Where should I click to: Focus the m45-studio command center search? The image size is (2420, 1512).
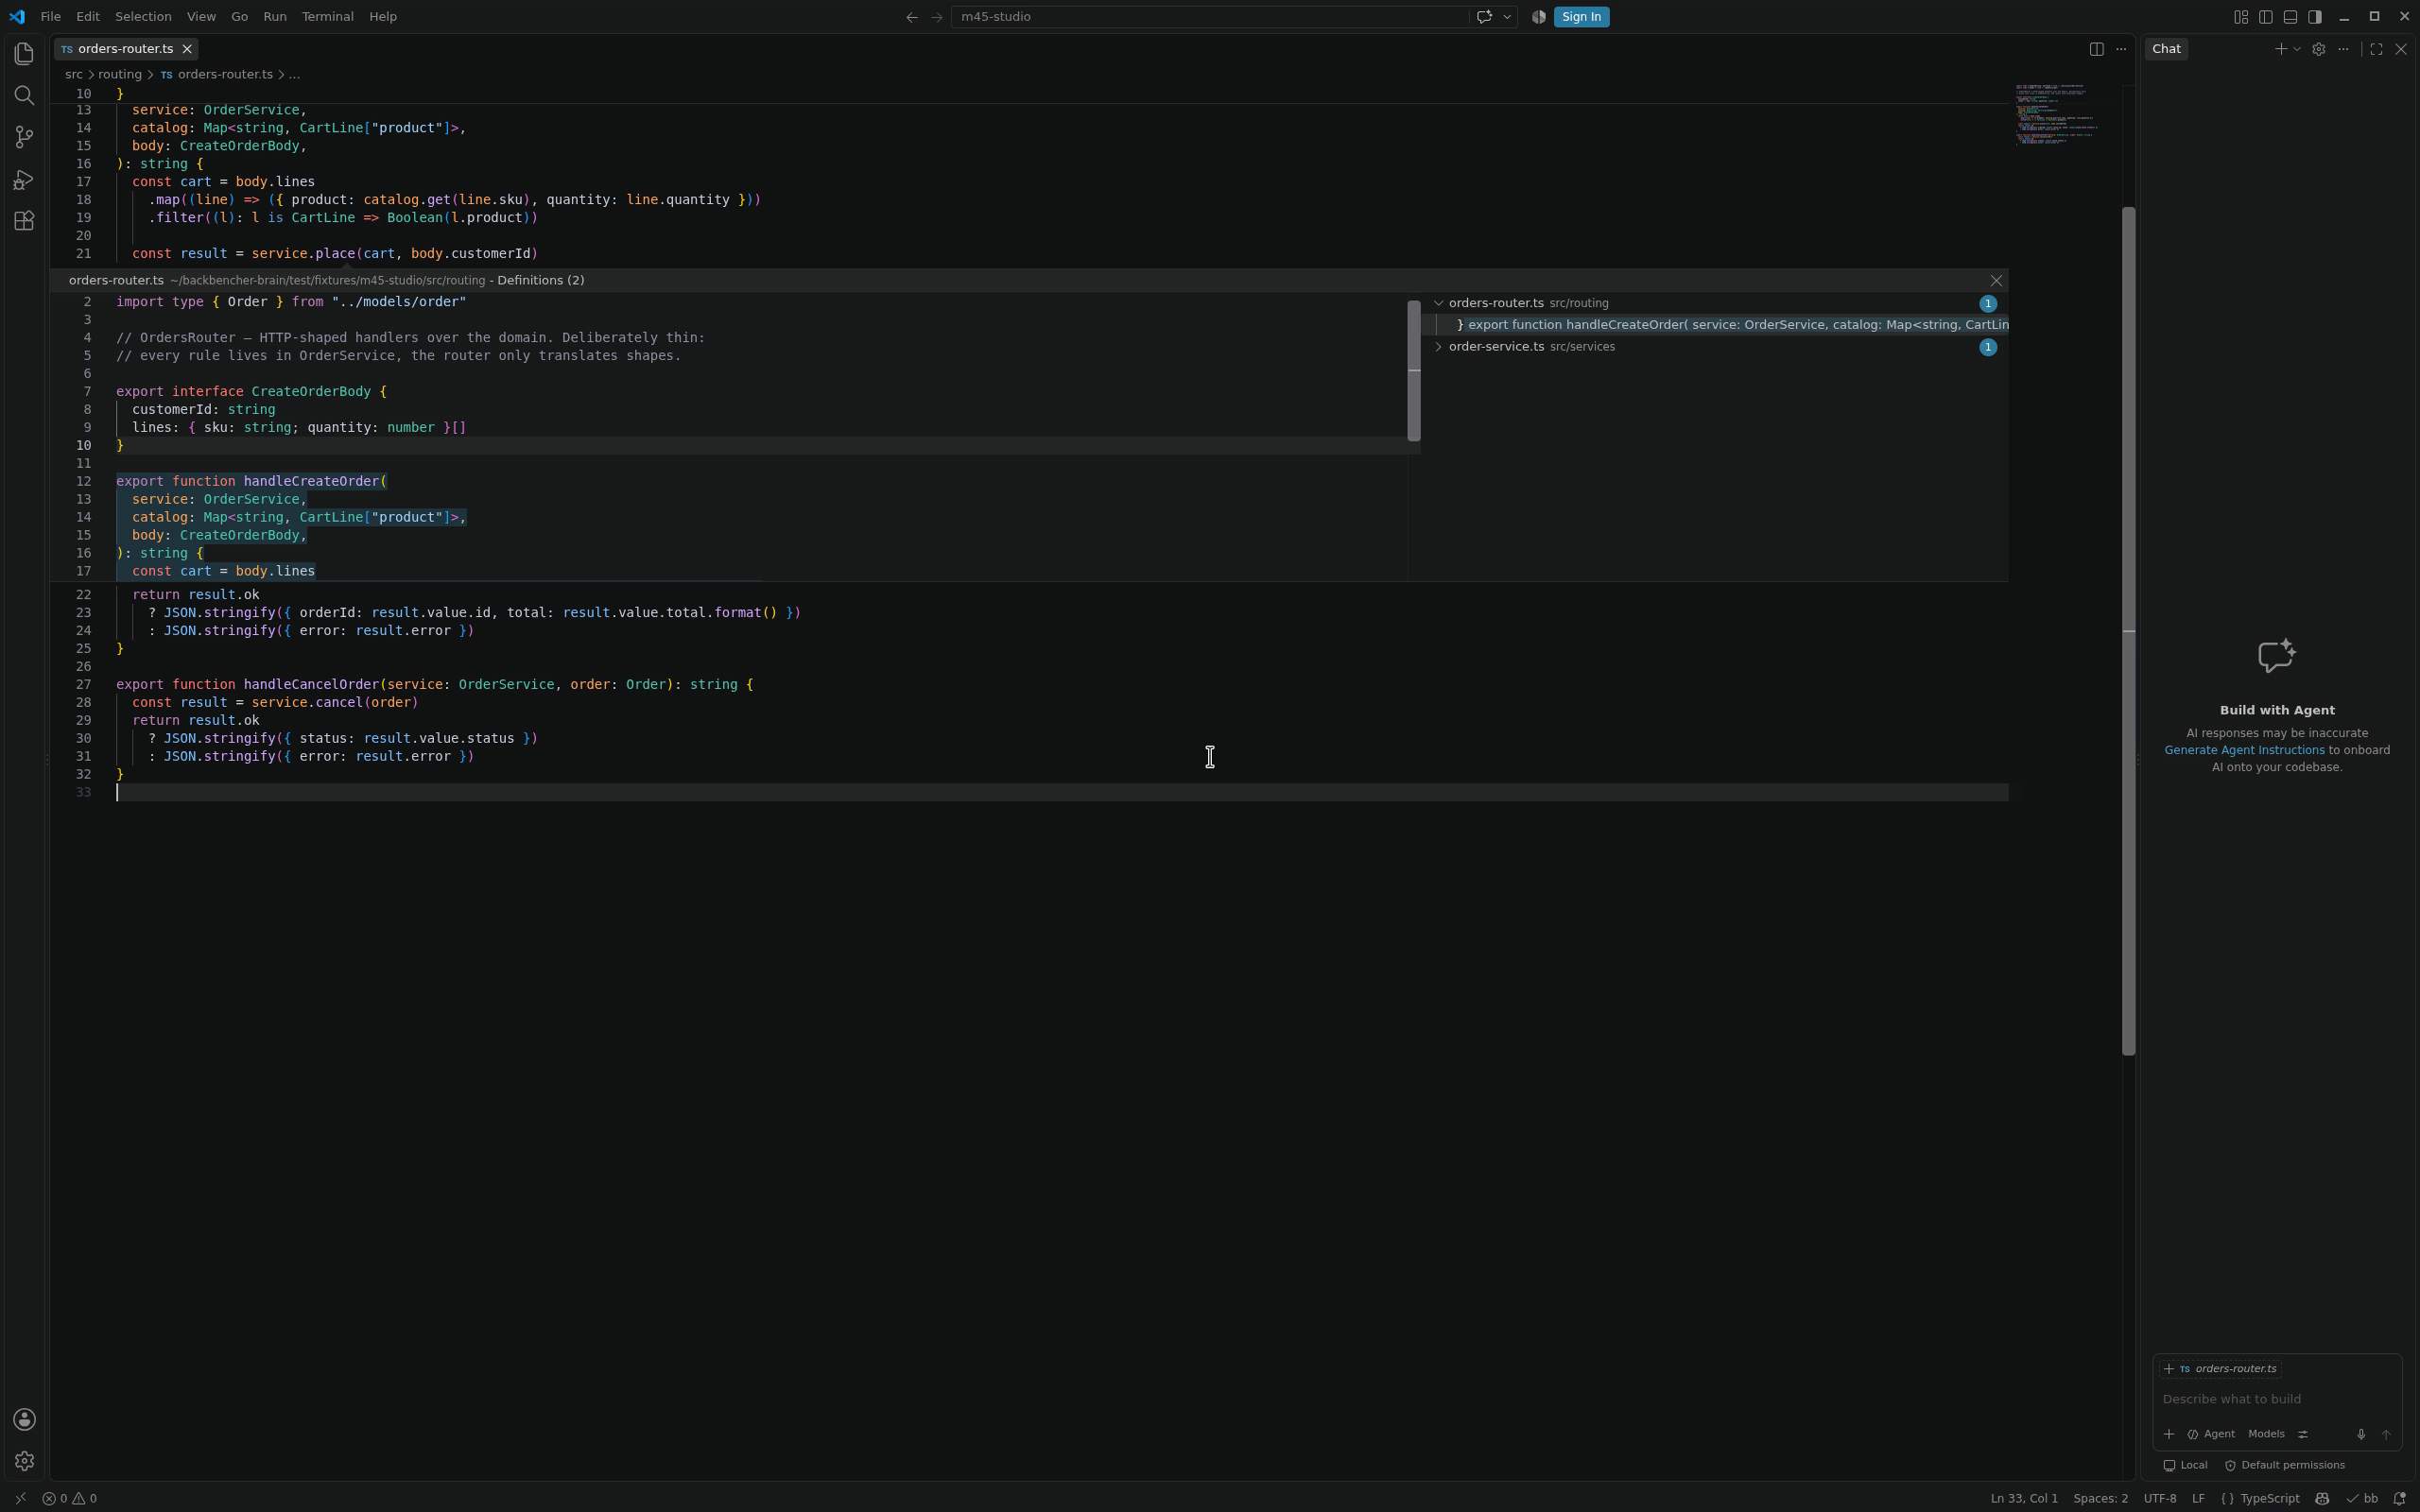pos(1209,17)
